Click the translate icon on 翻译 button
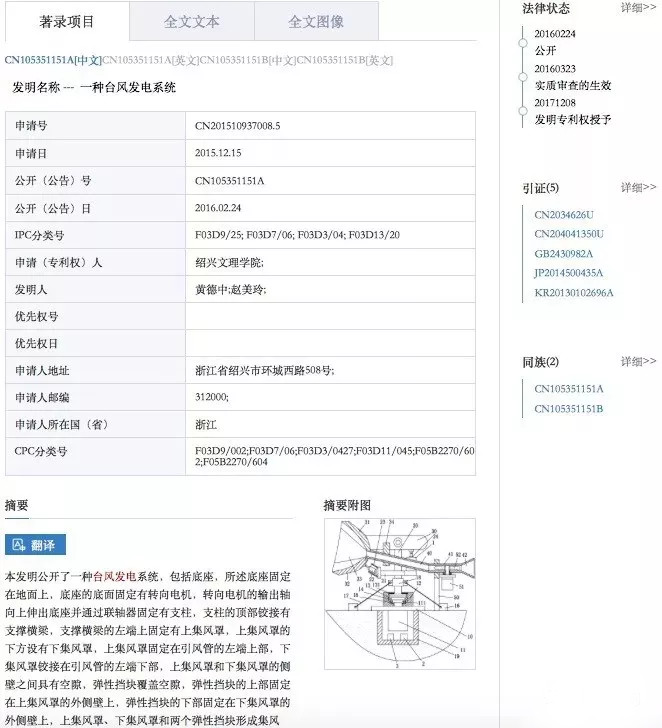Viewport: 662px width, 728px height. 19,545
